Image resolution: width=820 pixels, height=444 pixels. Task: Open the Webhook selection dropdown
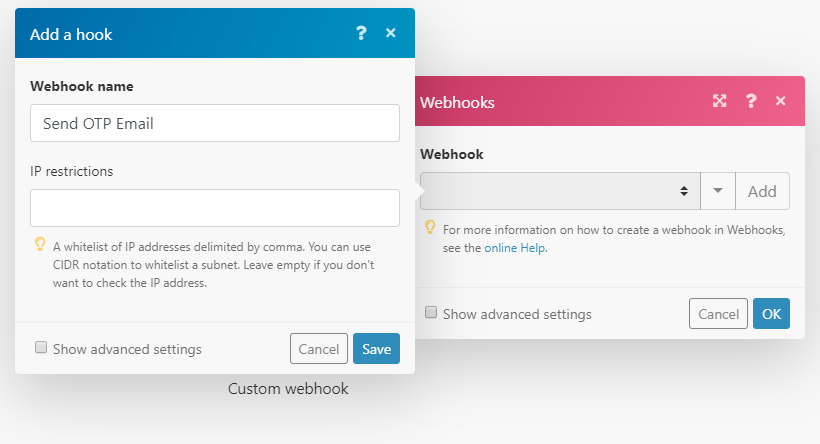tap(559, 191)
